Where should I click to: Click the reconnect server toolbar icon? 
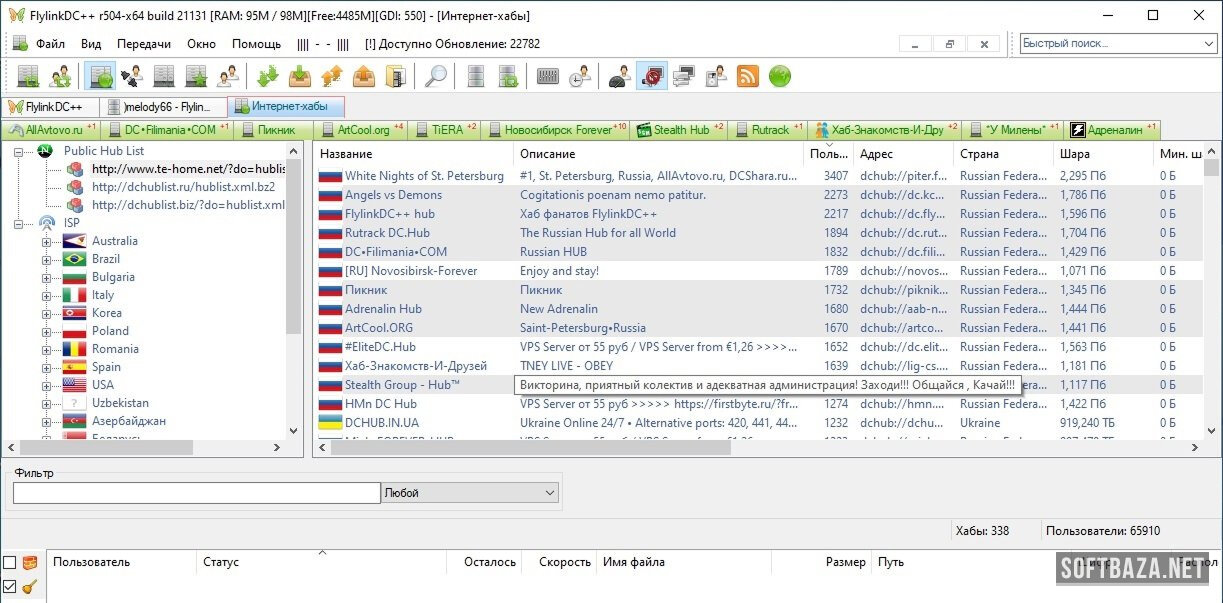click(x=28, y=76)
